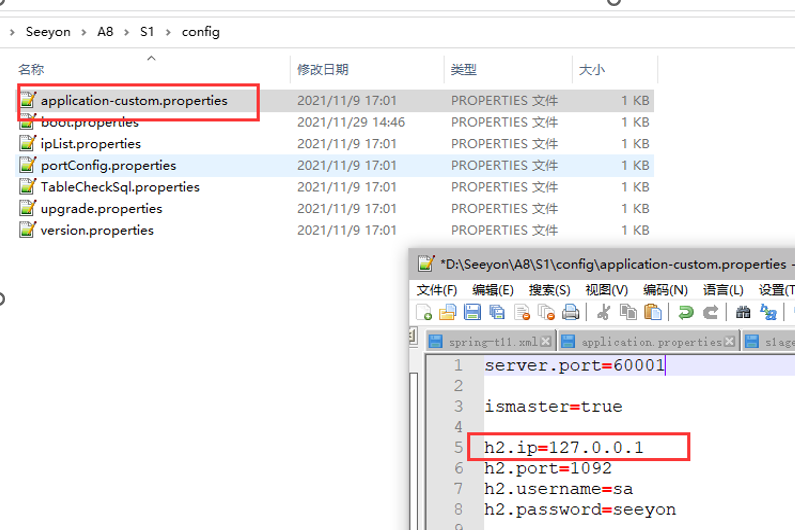Image resolution: width=795 pixels, height=530 pixels.
Task: Click the h2.password=seeyon line
Action: (x=580, y=509)
